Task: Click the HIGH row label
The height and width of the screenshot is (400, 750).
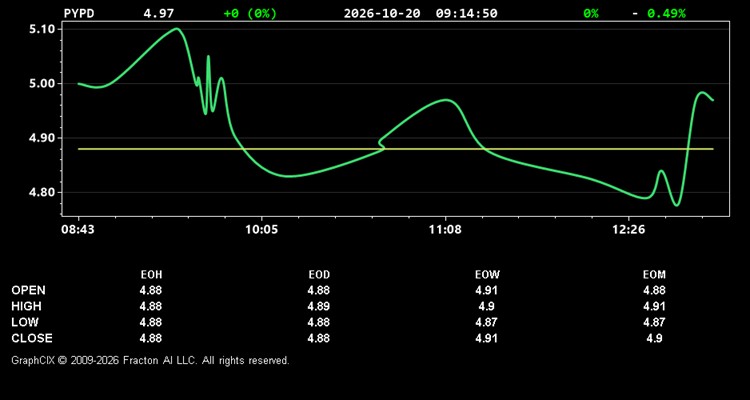Action: (x=26, y=306)
